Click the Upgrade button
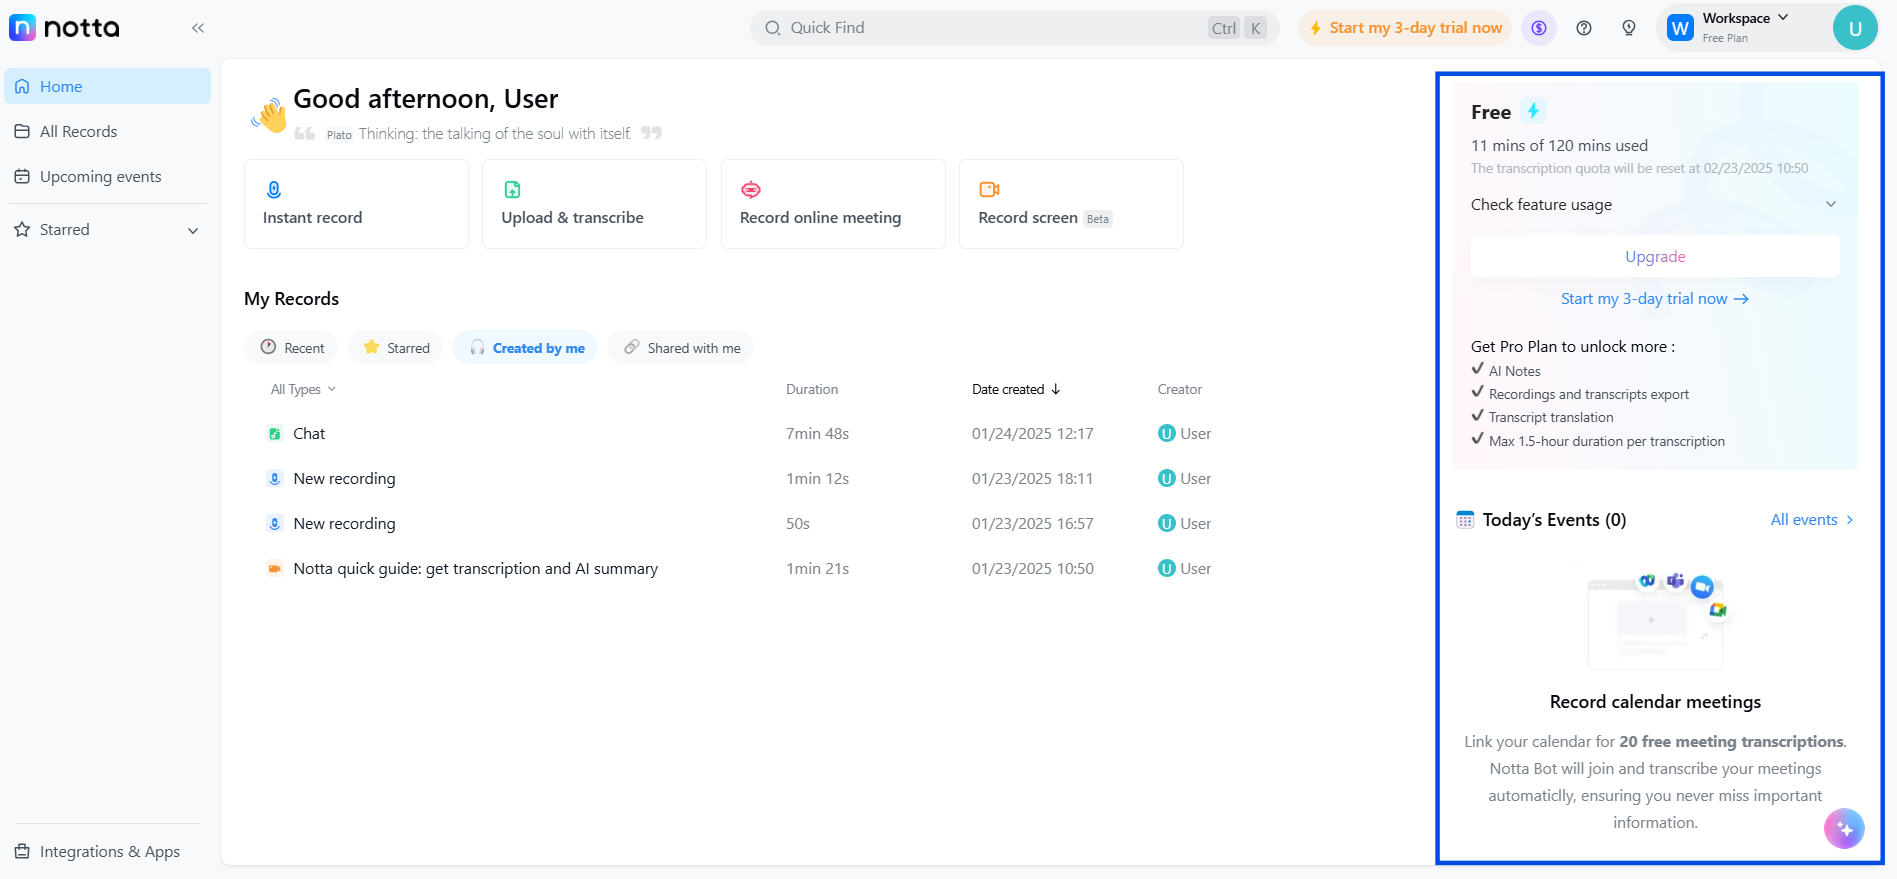Screen dimensions: 1897x879 point(1655,256)
